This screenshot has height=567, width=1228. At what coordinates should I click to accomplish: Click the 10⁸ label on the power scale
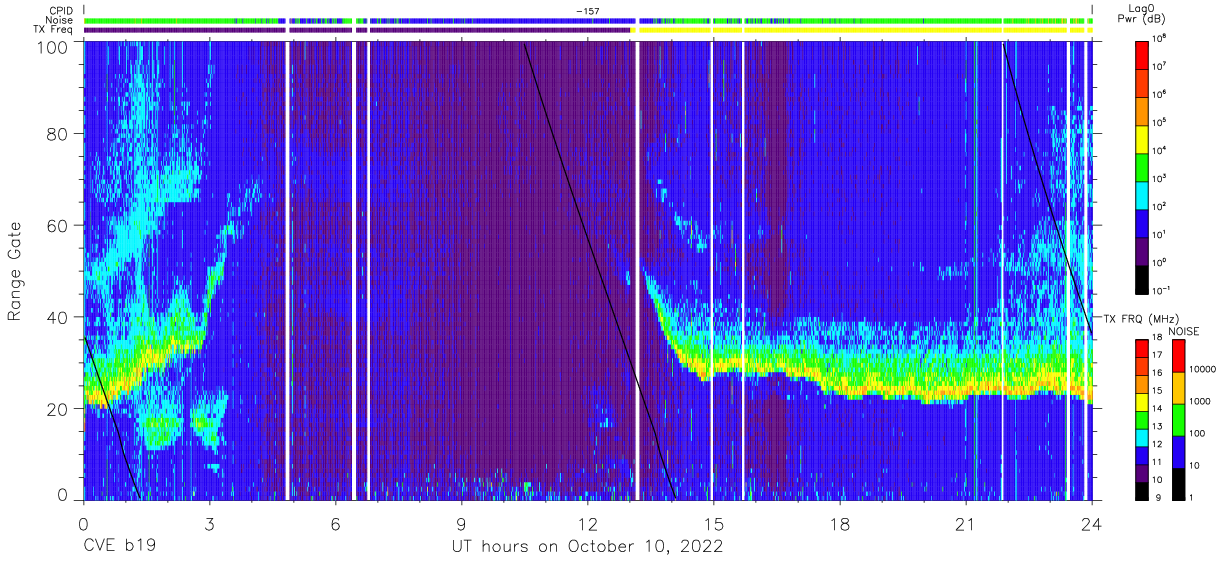[1160, 38]
